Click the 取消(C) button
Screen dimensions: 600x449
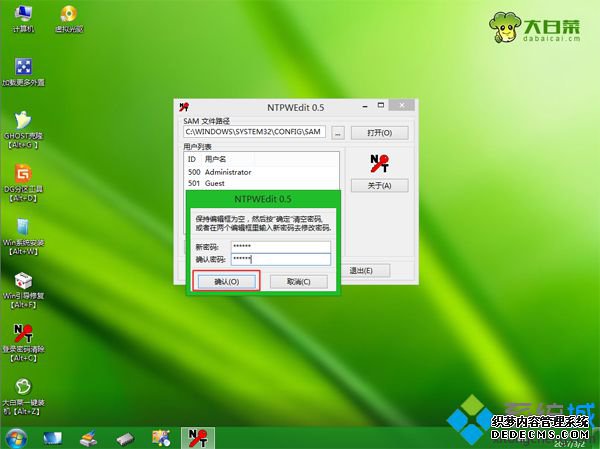pos(299,282)
